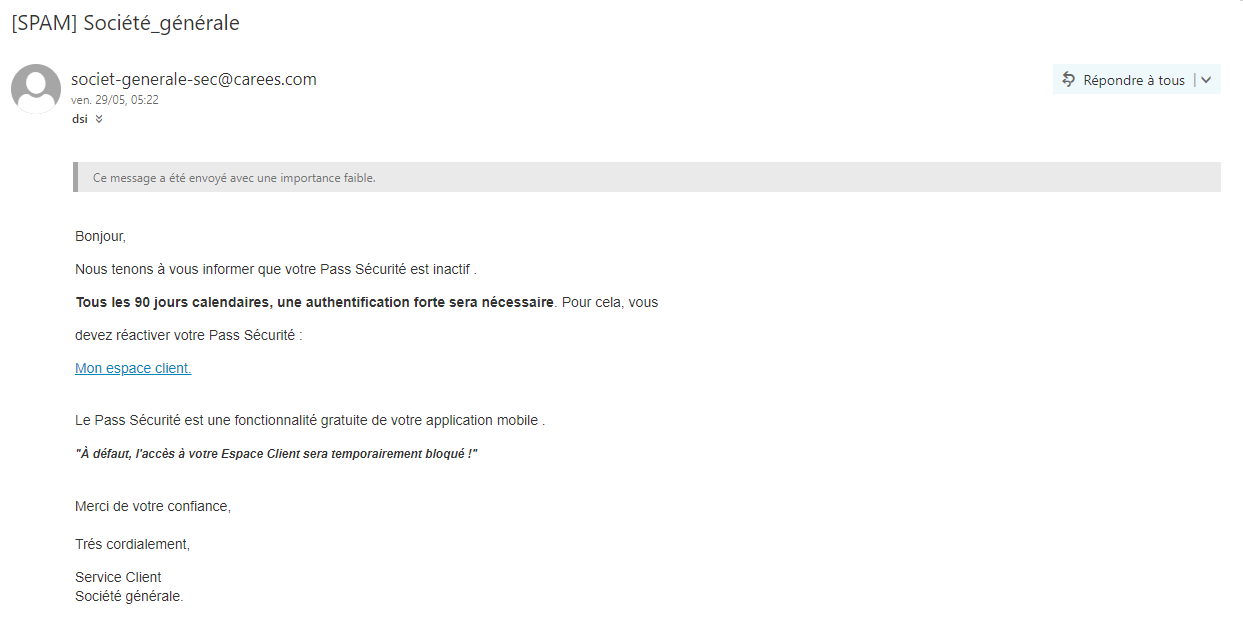Click the Merci de votre confiance line

click(x=152, y=506)
